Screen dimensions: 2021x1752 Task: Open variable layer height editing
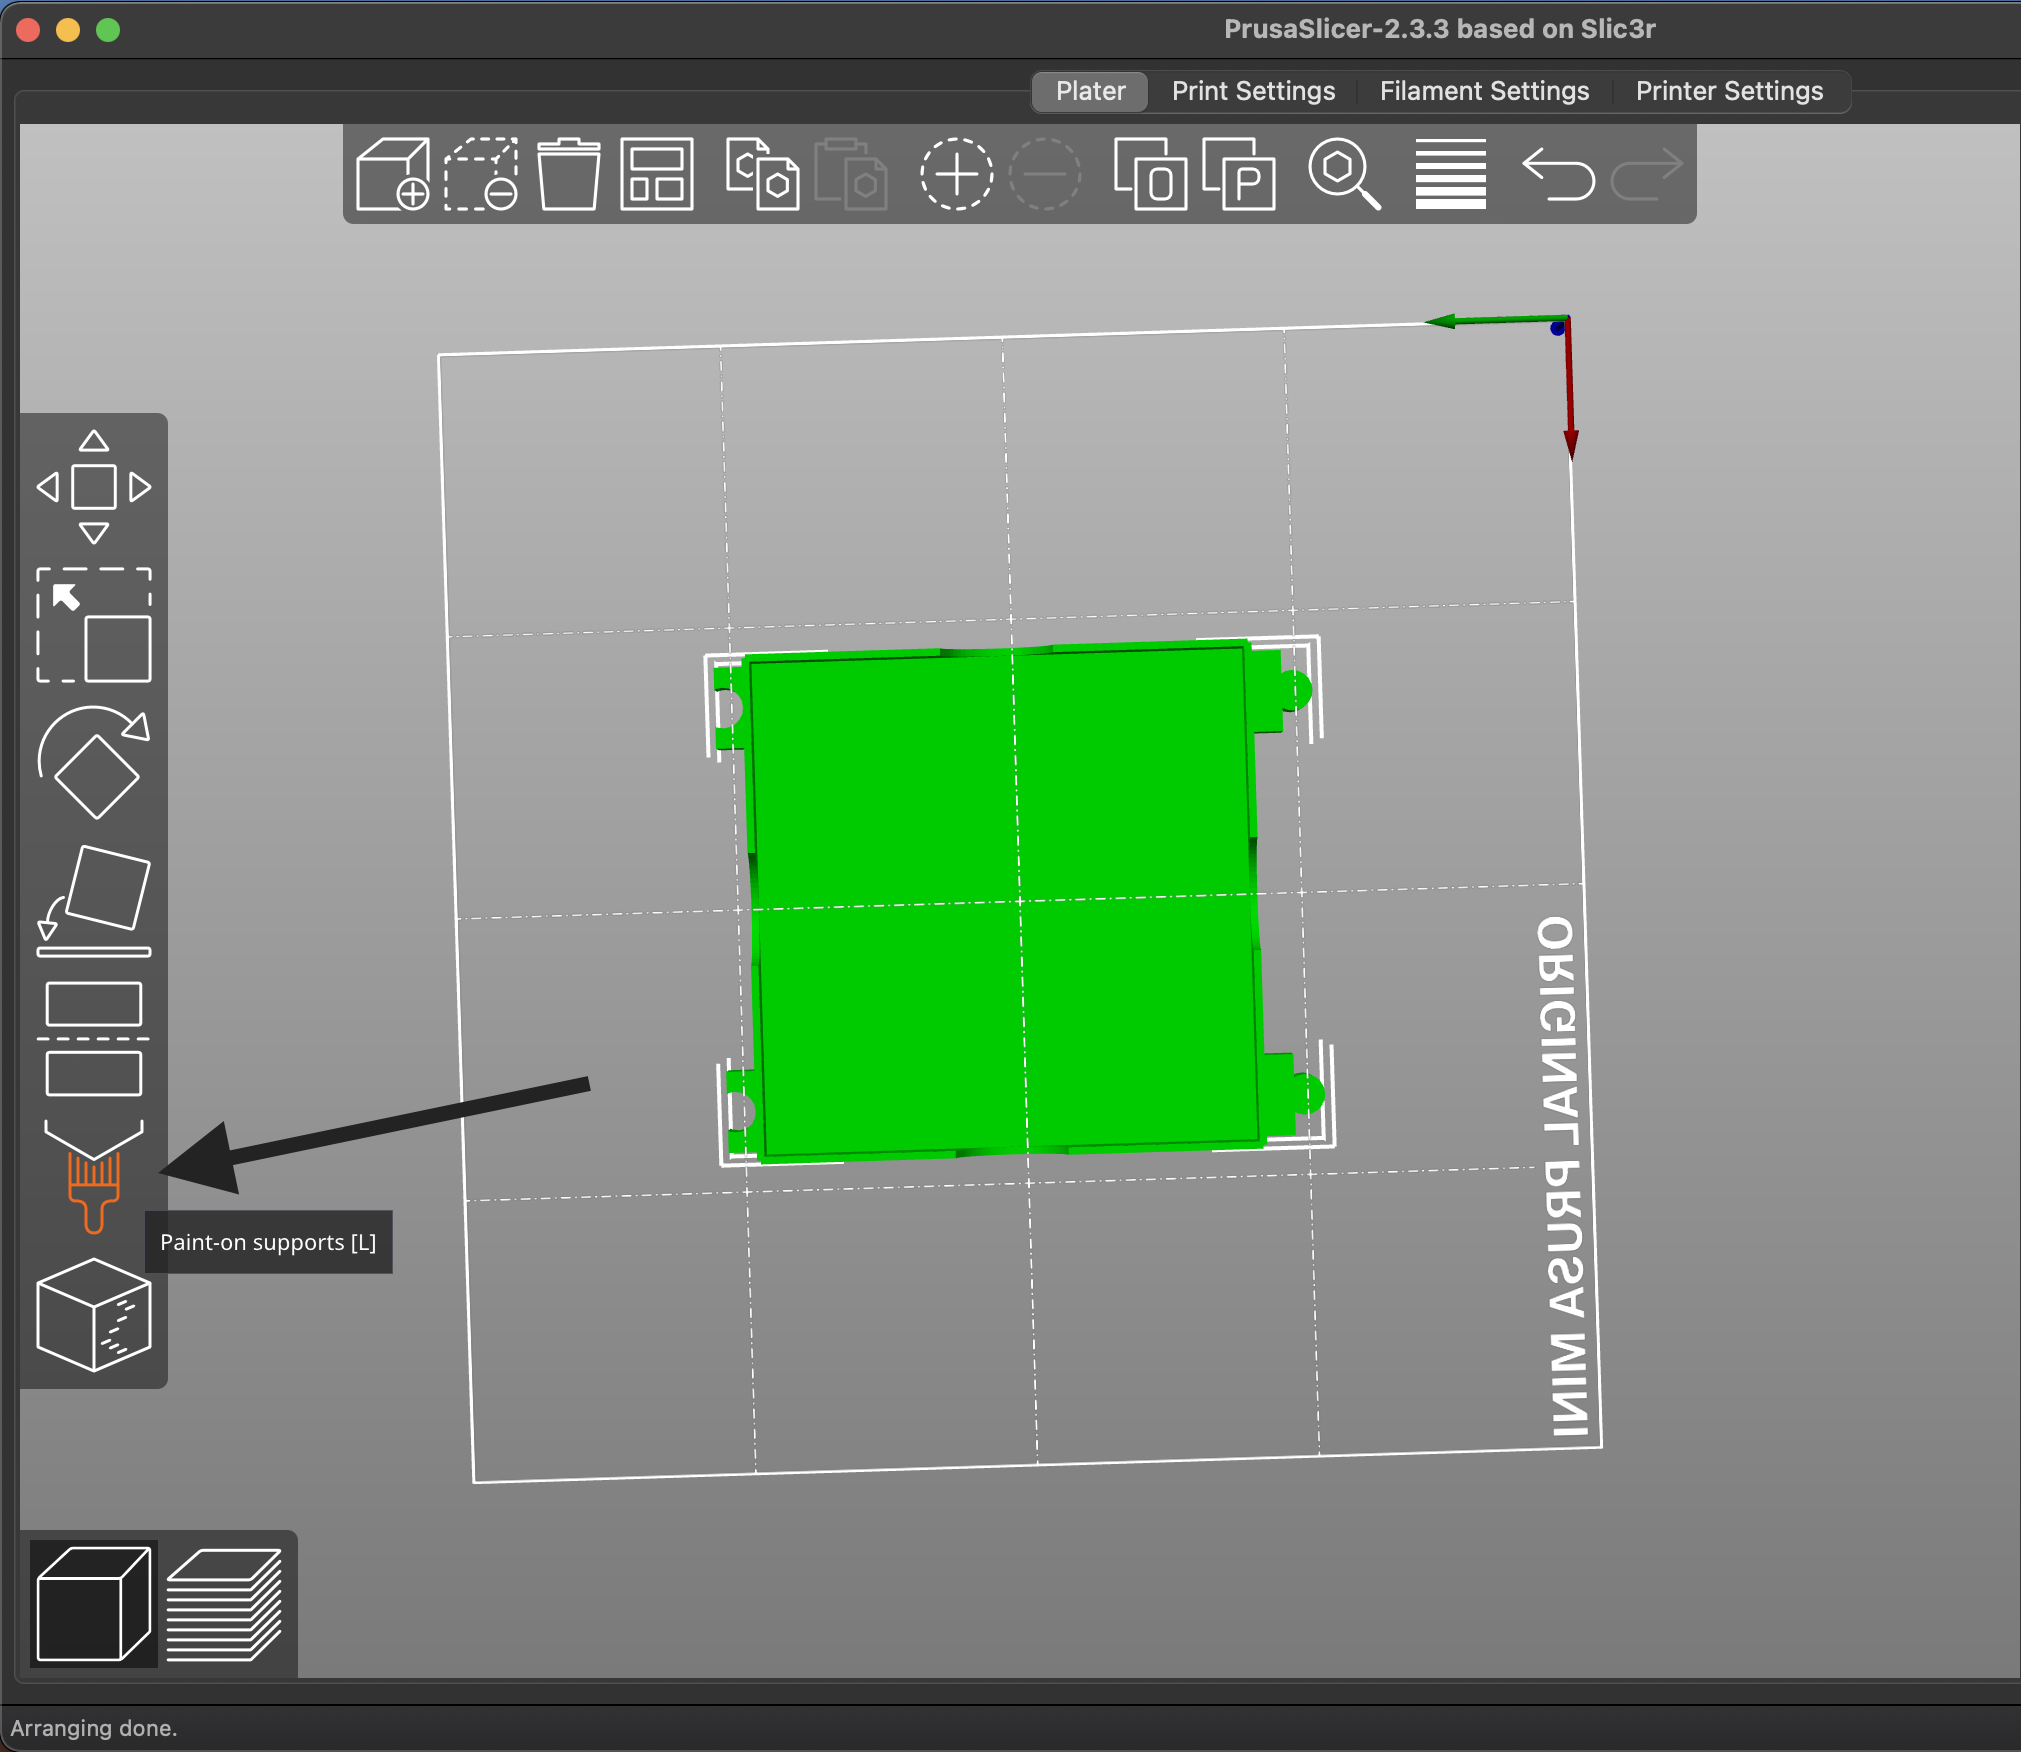(x=1448, y=175)
